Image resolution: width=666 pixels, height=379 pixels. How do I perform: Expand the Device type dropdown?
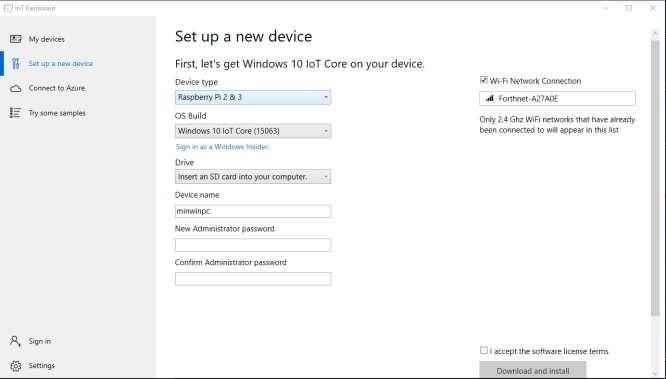(x=253, y=97)
